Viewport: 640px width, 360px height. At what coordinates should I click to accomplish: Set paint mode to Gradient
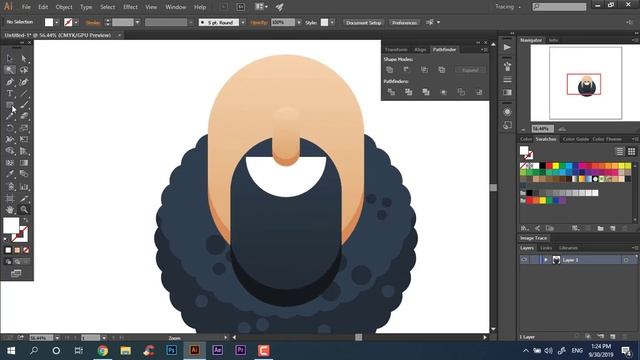point(17,250)
